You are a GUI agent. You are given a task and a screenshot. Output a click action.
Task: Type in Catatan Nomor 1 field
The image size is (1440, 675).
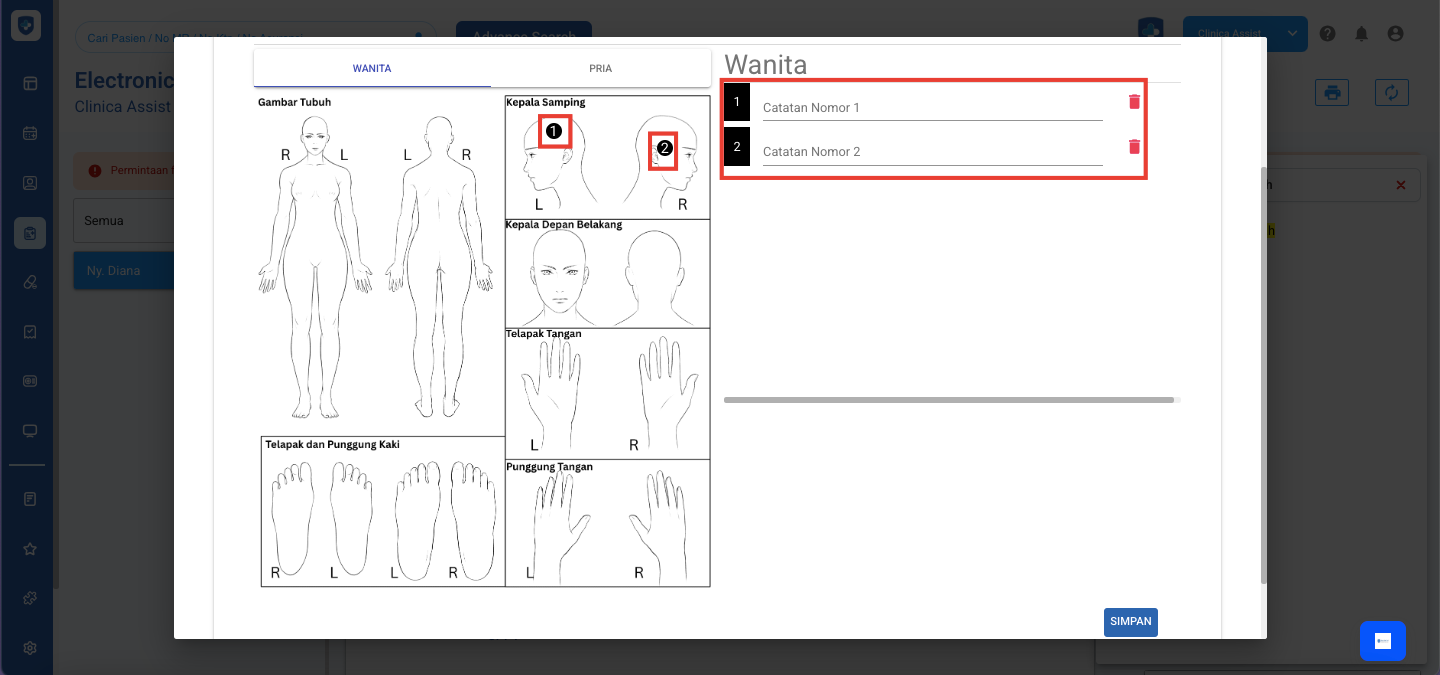pos(932,108)
